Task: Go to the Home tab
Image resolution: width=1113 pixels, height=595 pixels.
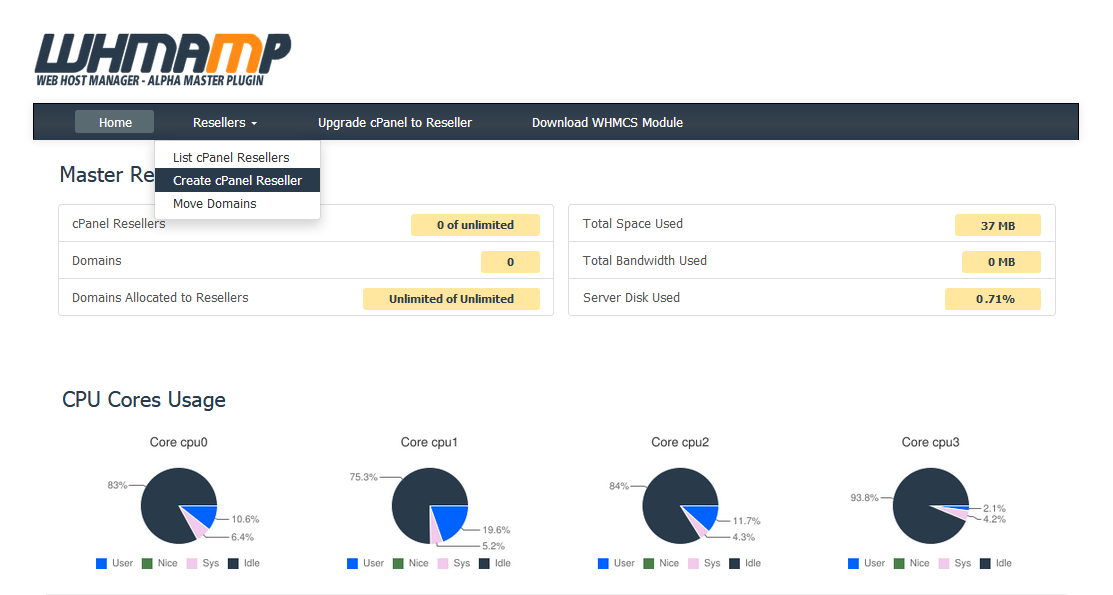Action: point(114,122)
